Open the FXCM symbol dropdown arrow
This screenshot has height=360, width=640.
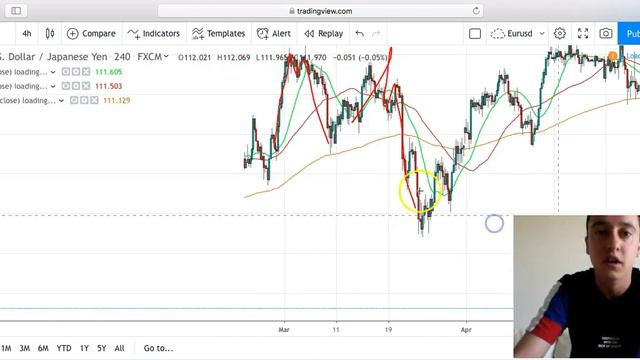pos(166,57)
